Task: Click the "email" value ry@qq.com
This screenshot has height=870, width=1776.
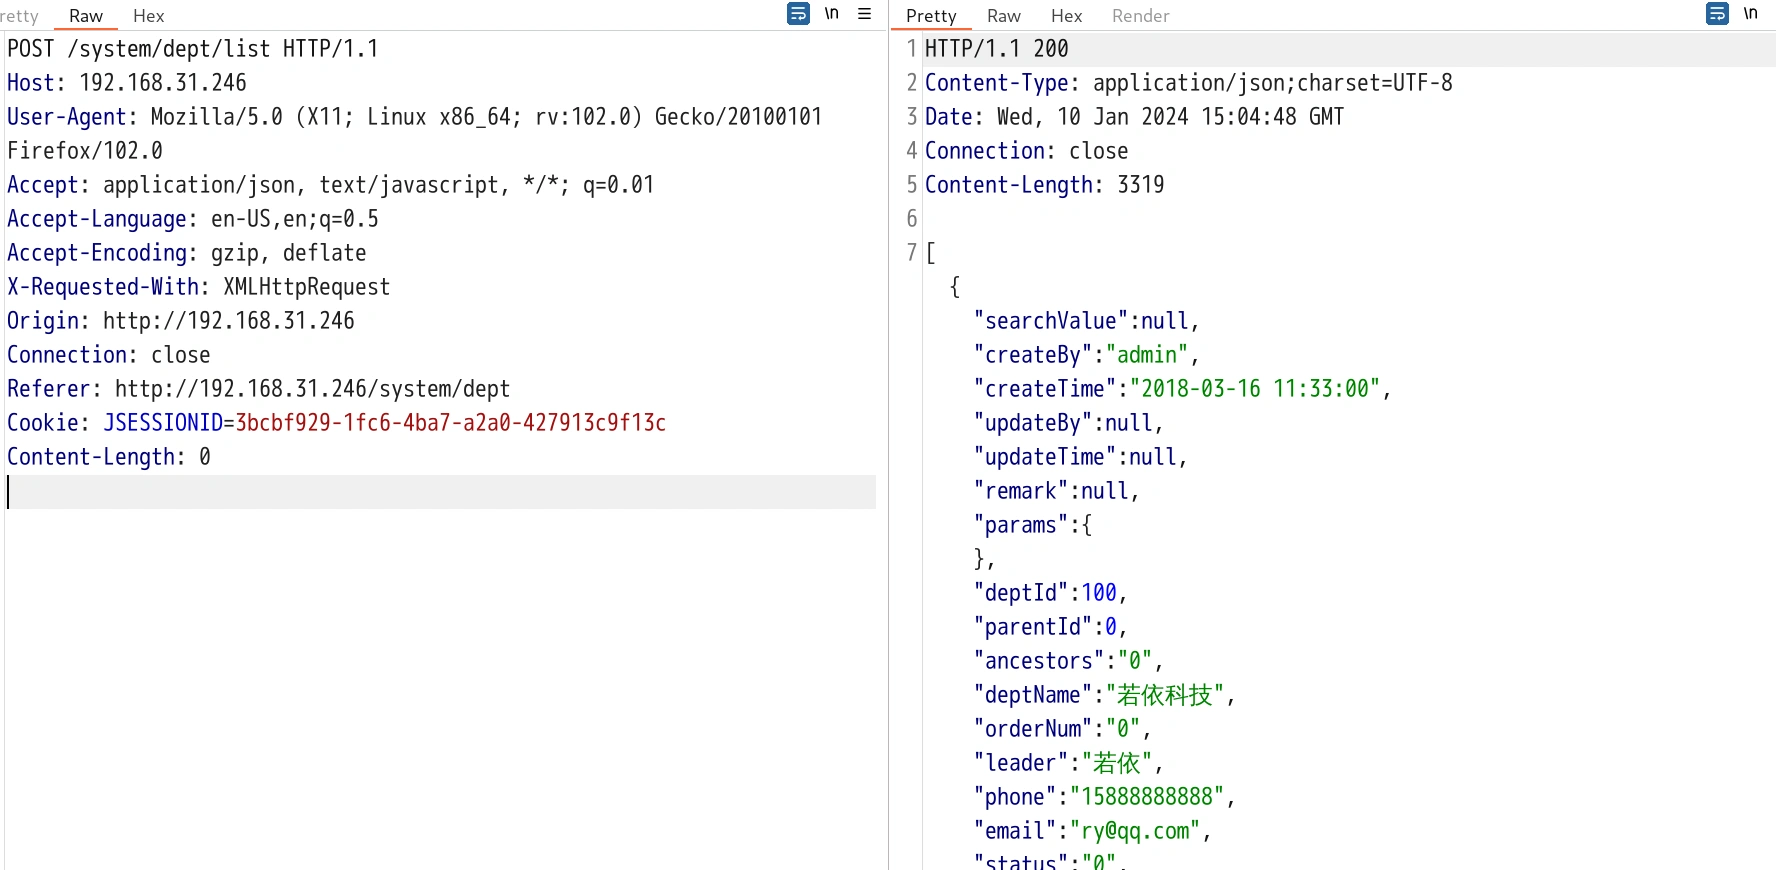Action: (1135, 831)
